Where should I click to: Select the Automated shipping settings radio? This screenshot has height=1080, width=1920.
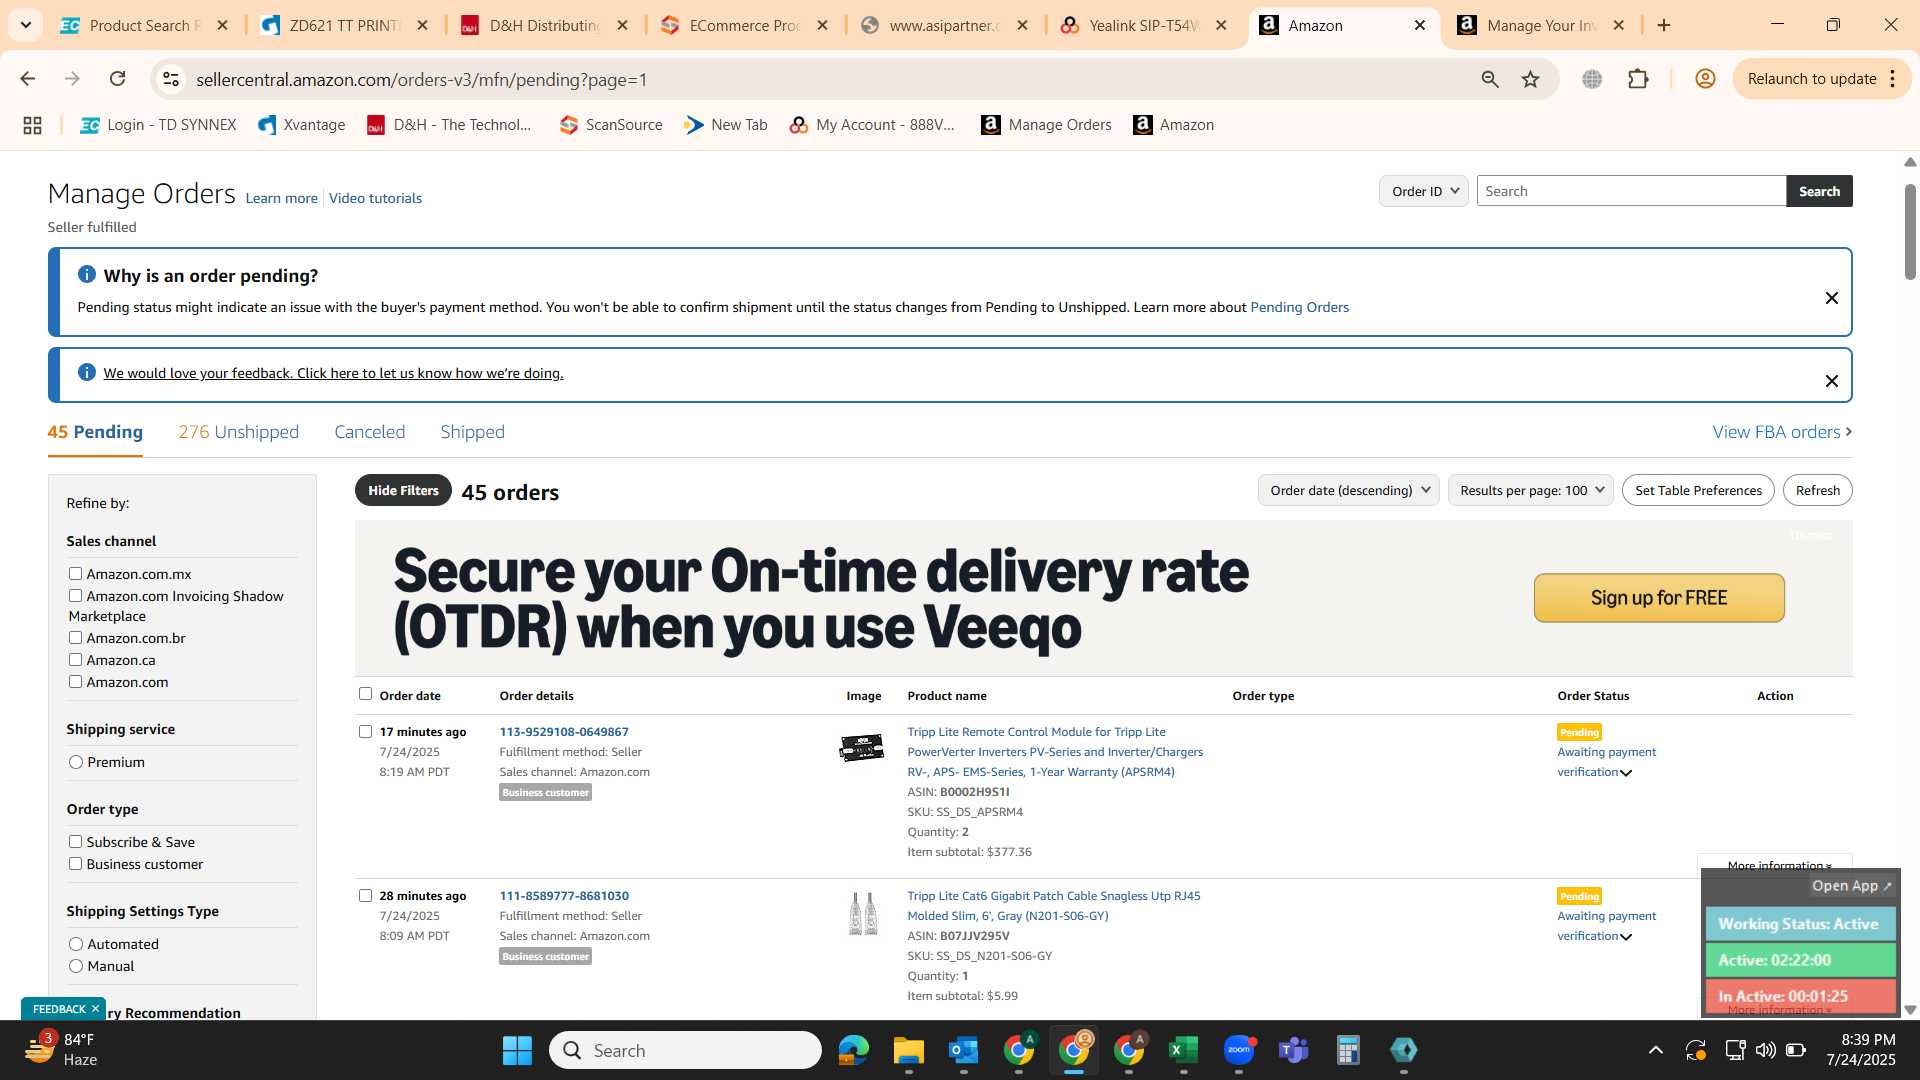point(76,944)
